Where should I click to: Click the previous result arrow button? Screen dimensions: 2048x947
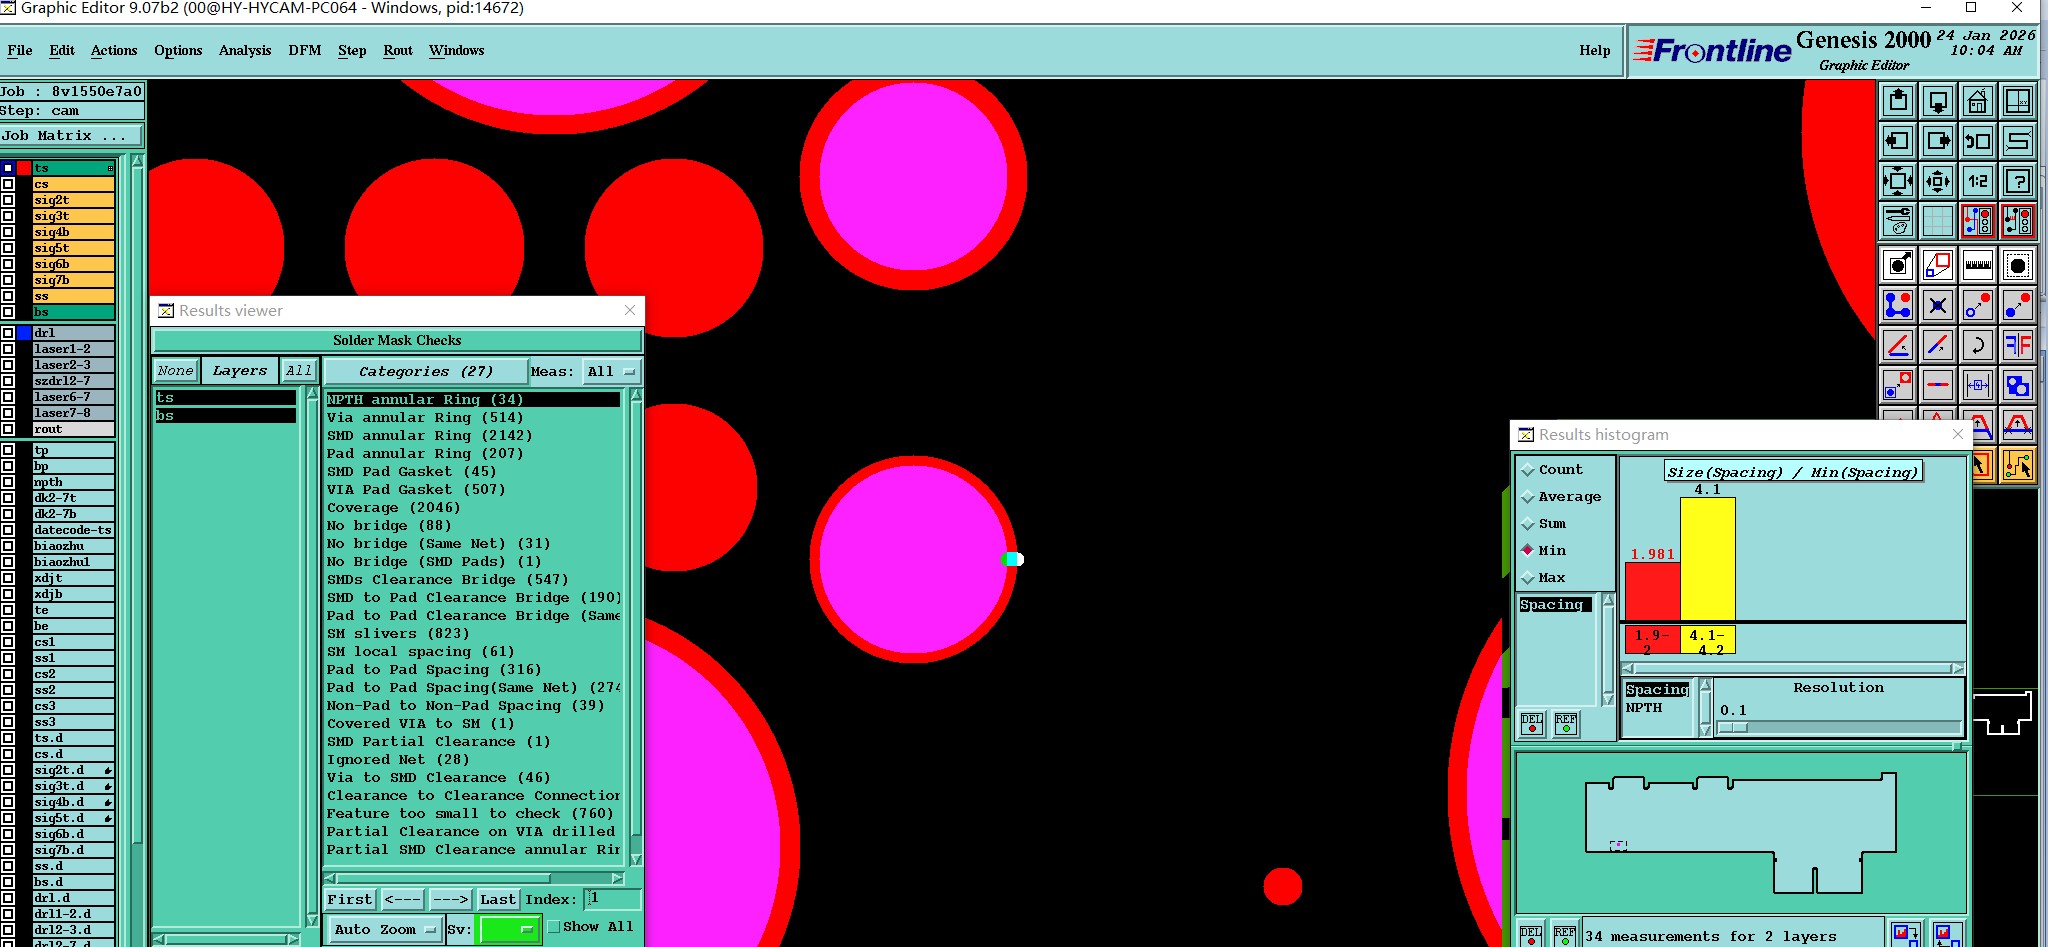pos(402,899)
